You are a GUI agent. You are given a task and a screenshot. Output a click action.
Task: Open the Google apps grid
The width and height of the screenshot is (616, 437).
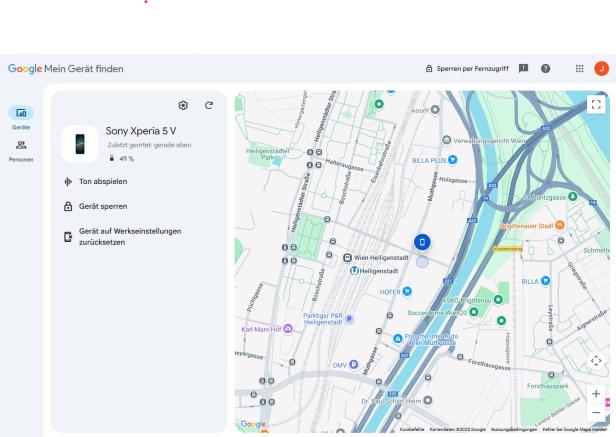pos(579,69)
